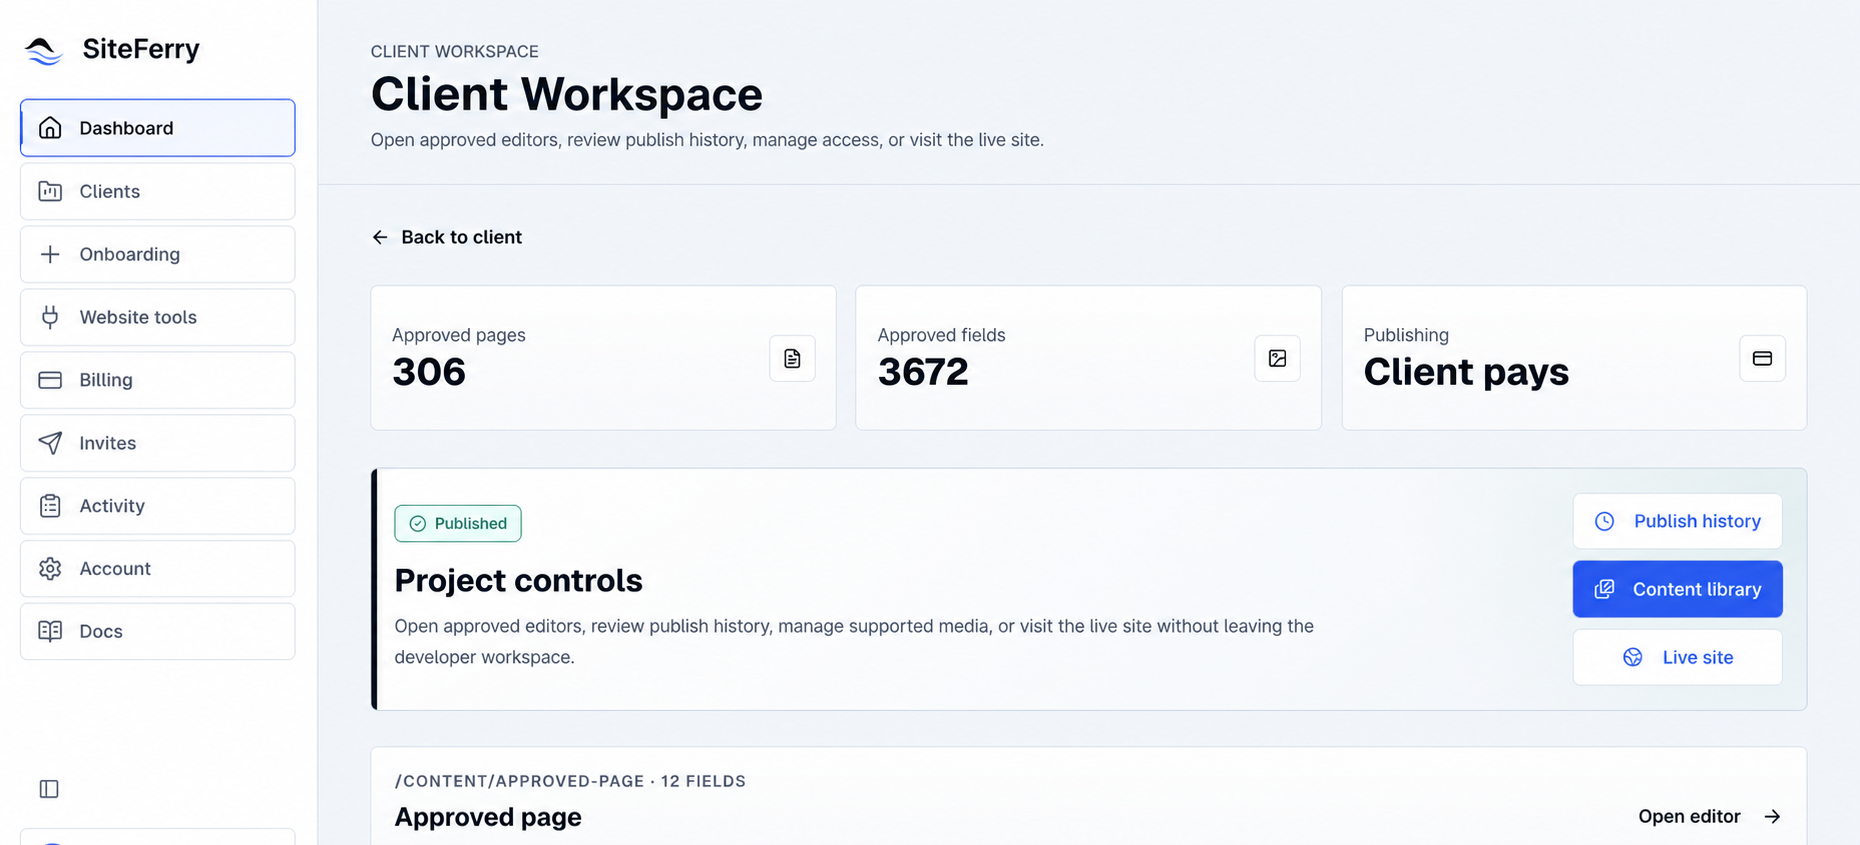Image resolution: width=1860 pixels, height=845 pixels.
Task: Click the Approved page title
Action: [x=488, y=817]
